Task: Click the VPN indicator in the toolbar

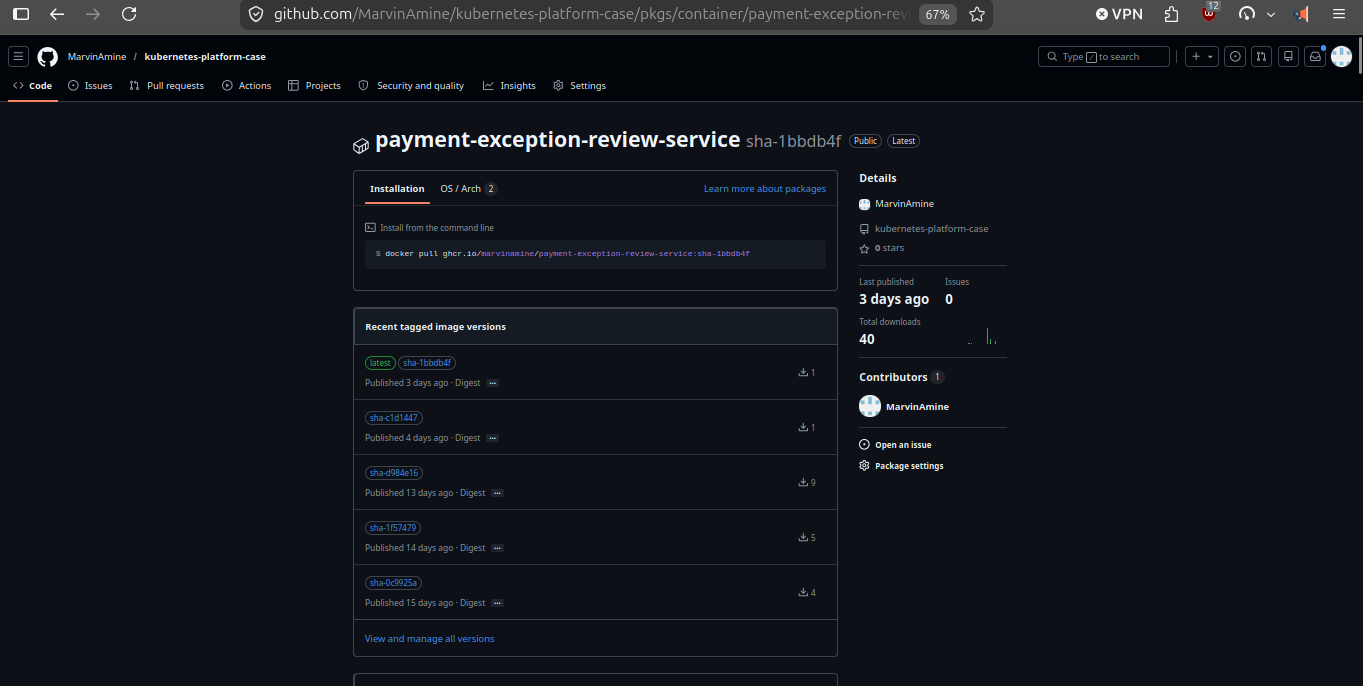Action: [1119, 14]
